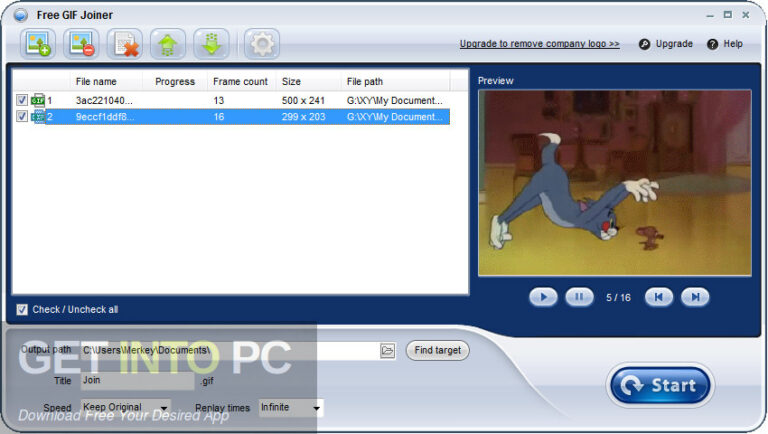Click the GIF file icon in row 2

pos(38,117)
